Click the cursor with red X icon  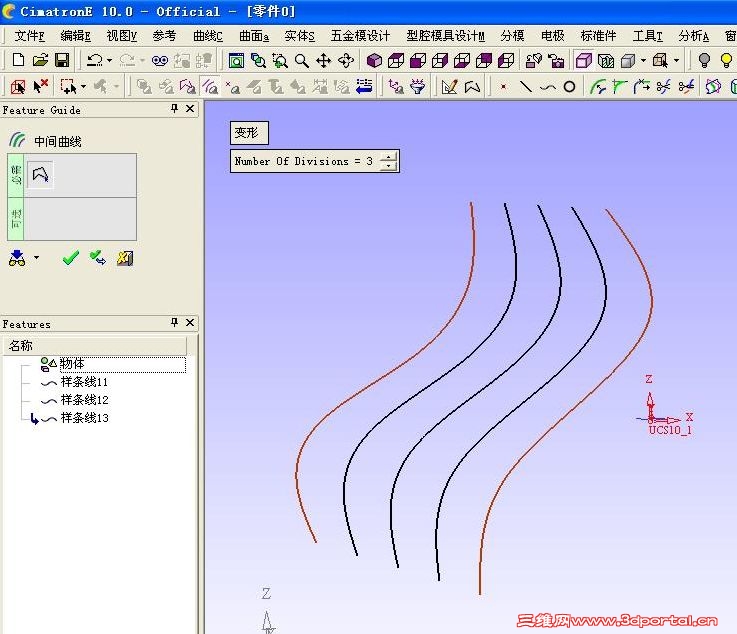(x=41, y=86)
